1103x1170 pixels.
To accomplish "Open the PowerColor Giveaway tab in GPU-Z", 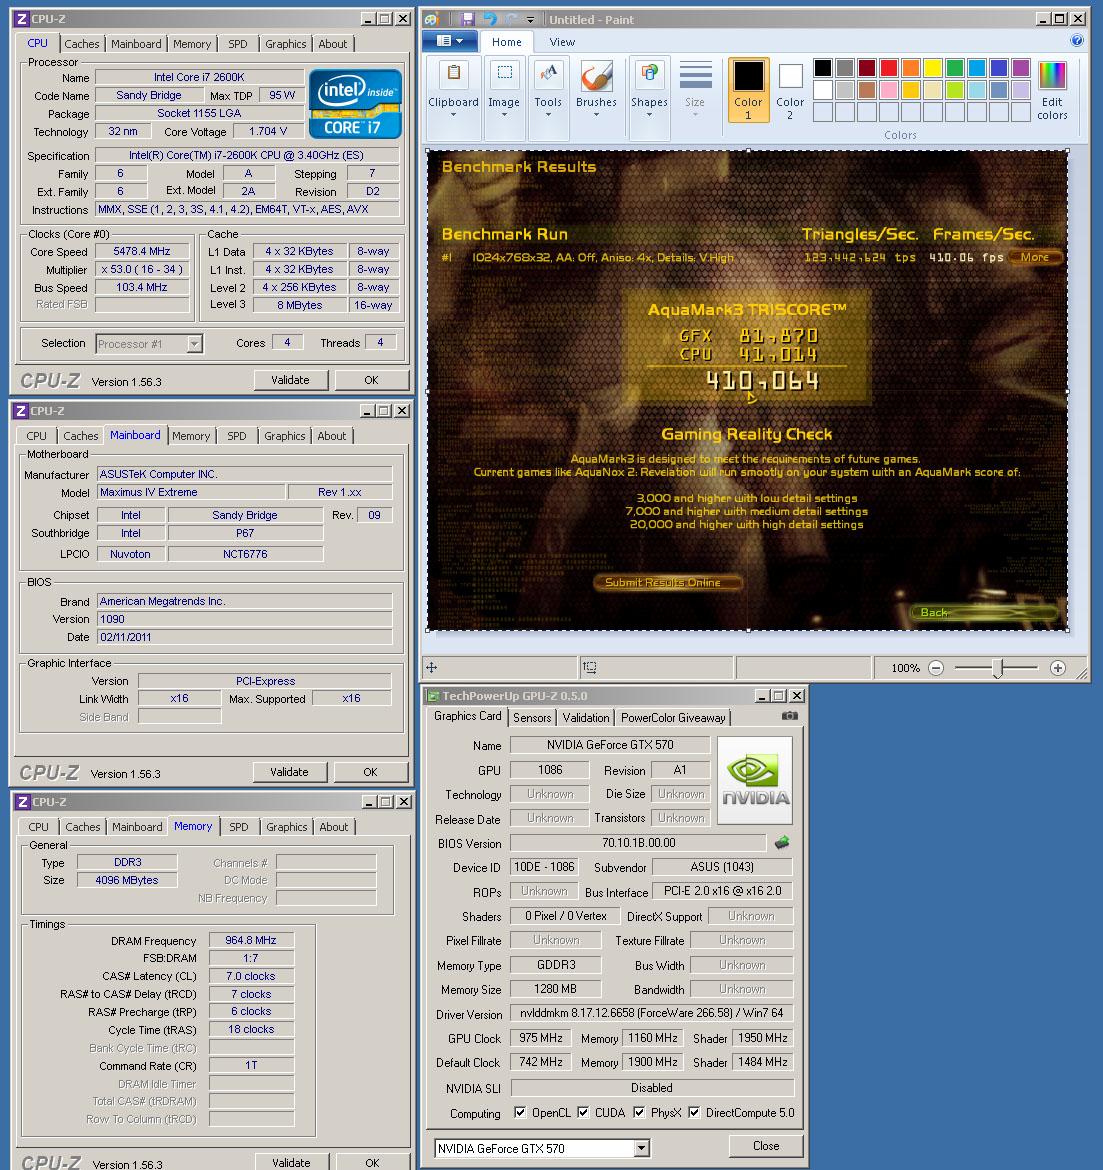I will 673,718.
